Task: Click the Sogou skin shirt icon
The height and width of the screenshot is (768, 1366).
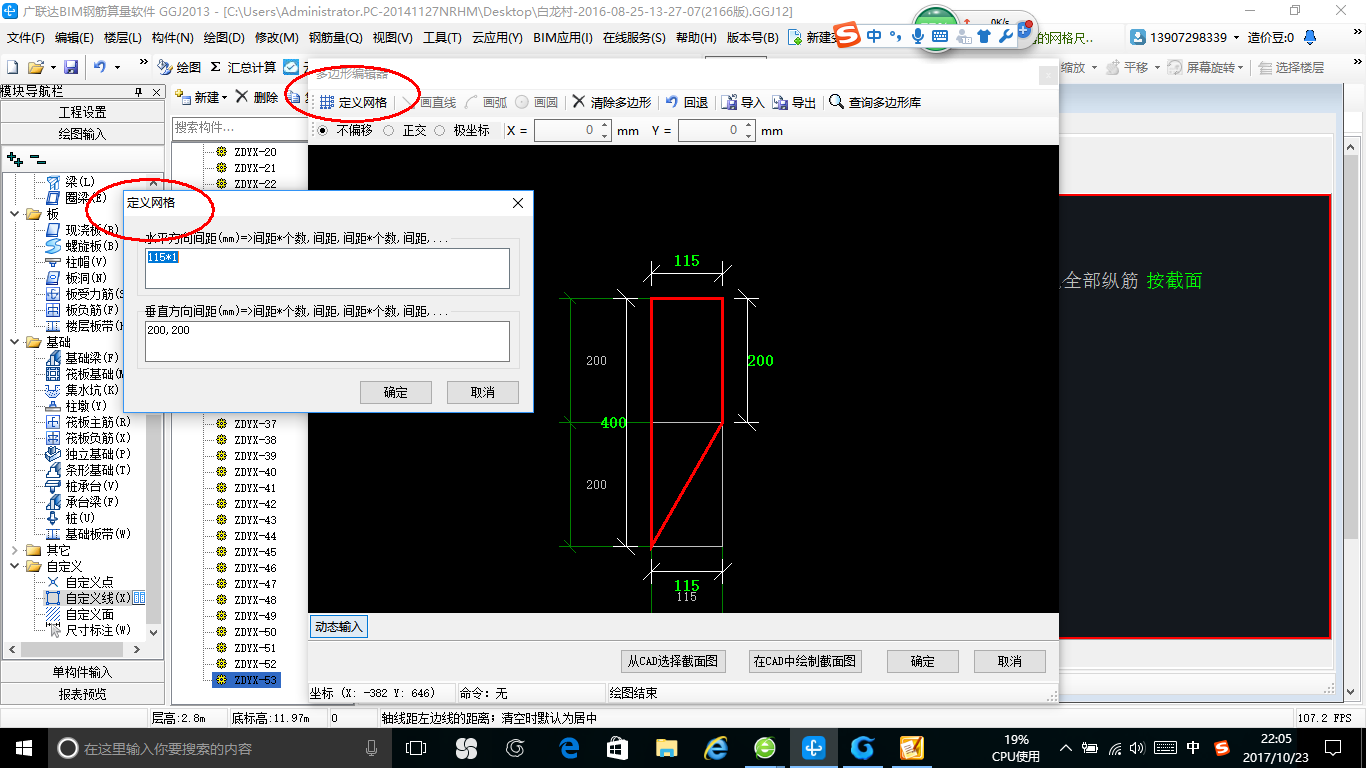Action: 984,36
